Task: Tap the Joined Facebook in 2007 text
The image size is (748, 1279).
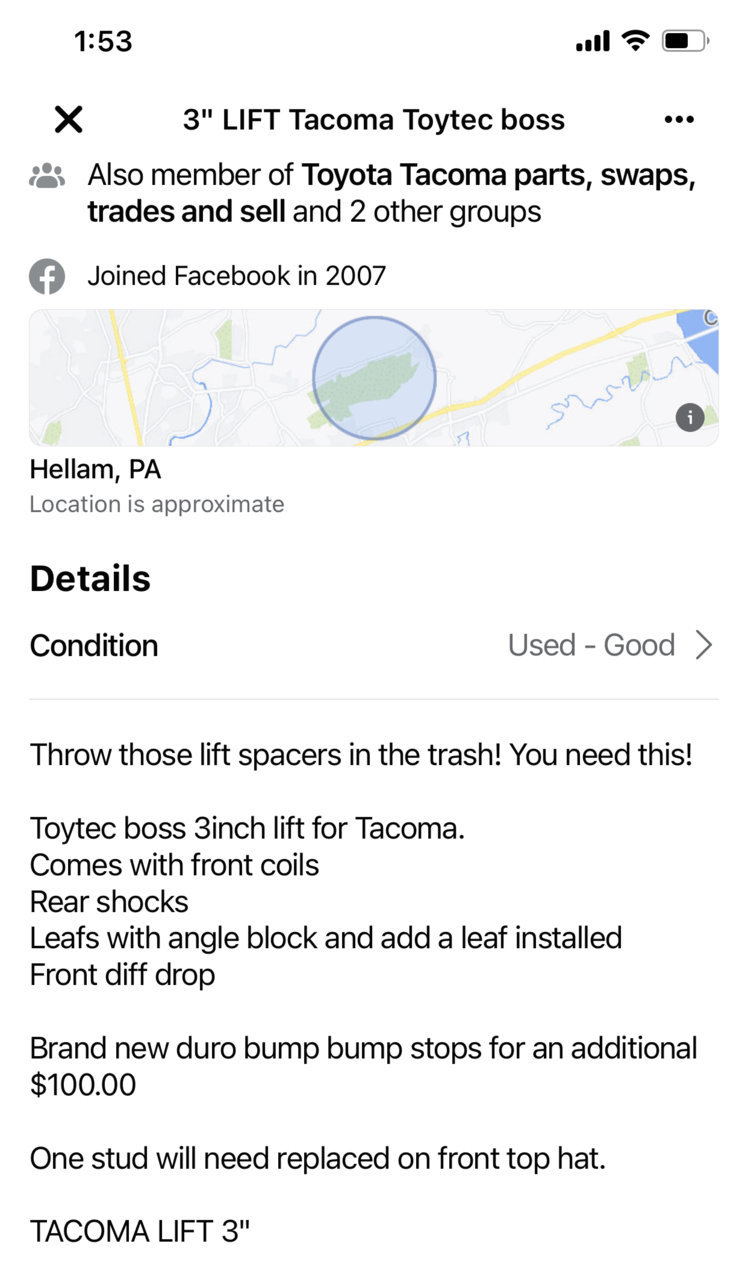Action: click(237, 276)
